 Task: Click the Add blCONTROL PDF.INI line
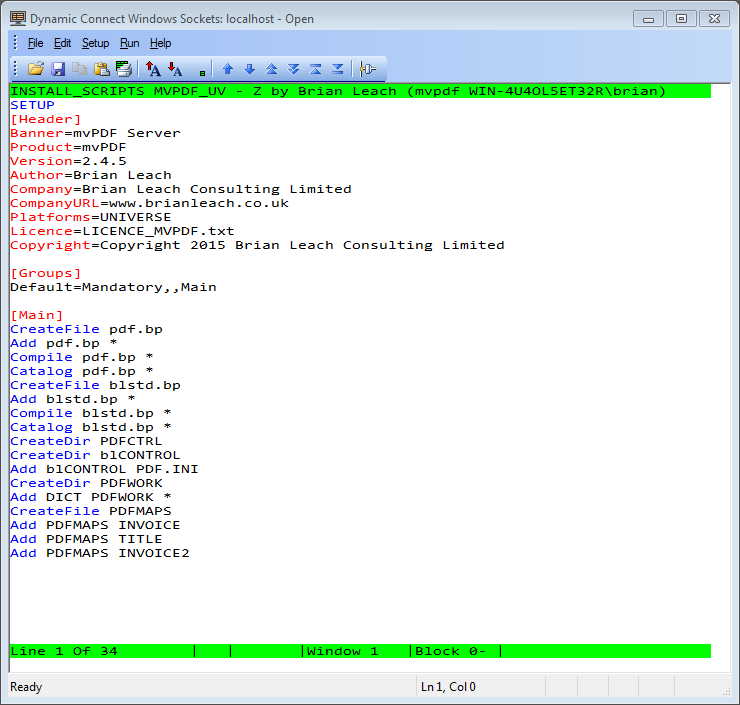point(104,469)
